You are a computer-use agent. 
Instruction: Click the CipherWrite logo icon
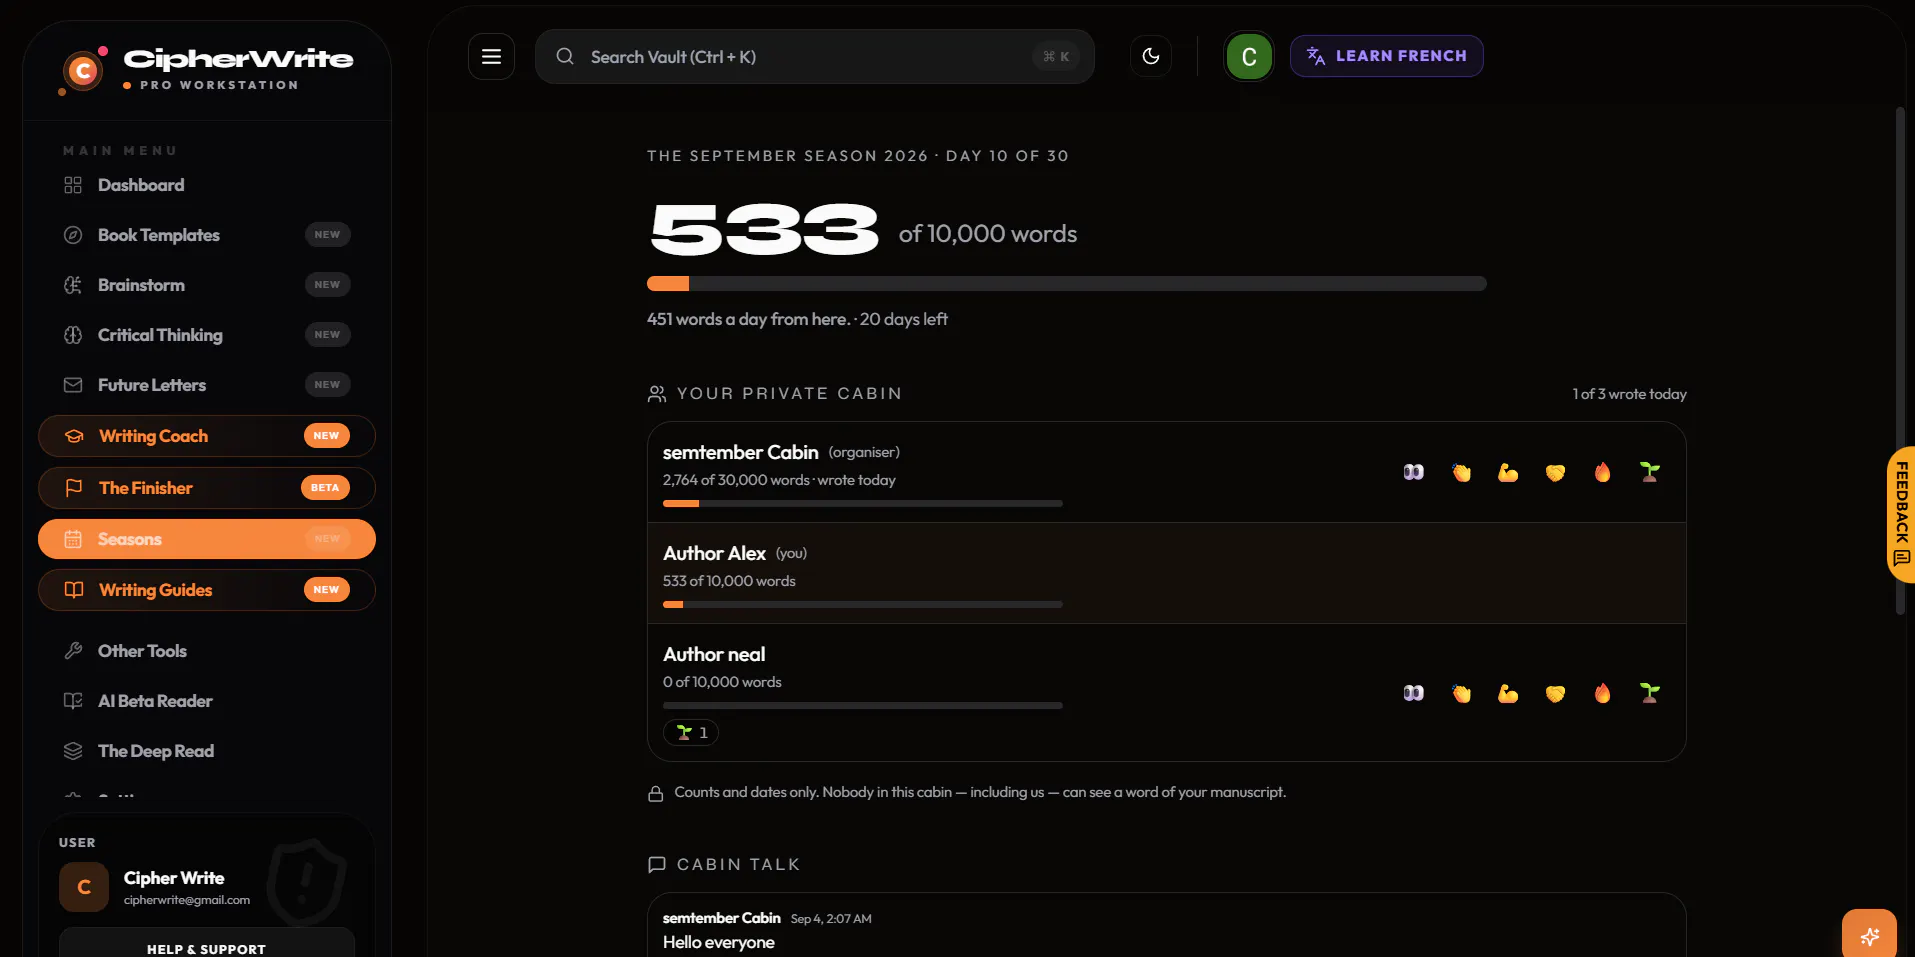pyautogui.click(x=83, y=70)
